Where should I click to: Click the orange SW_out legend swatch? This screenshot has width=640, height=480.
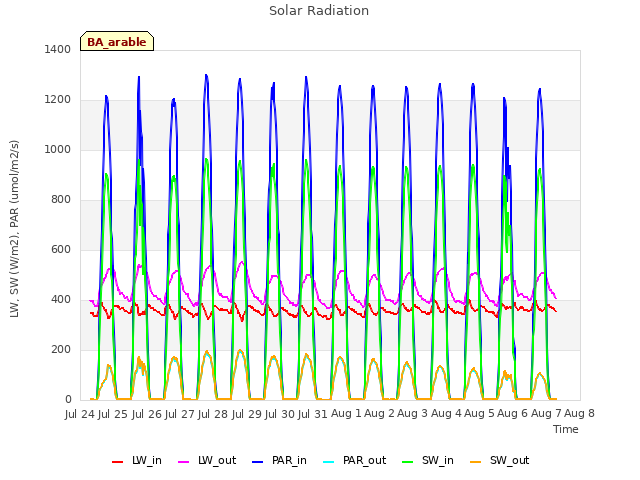coord(475,462)
